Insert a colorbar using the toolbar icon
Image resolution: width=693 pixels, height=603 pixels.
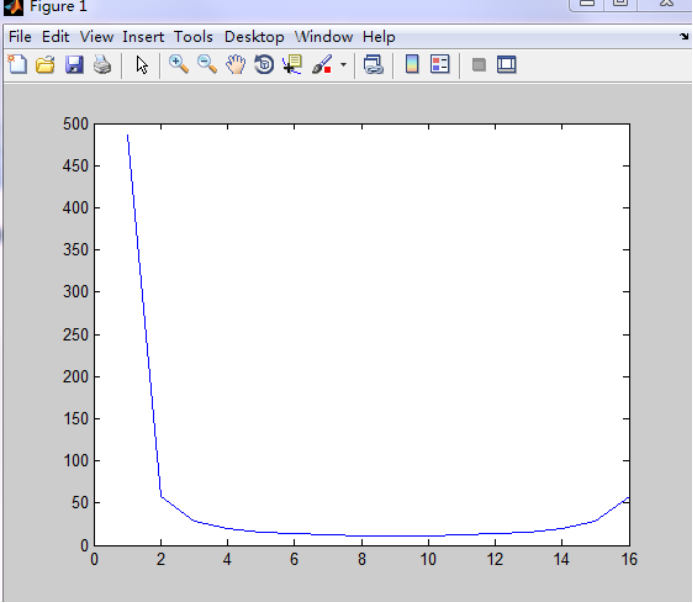412,65
